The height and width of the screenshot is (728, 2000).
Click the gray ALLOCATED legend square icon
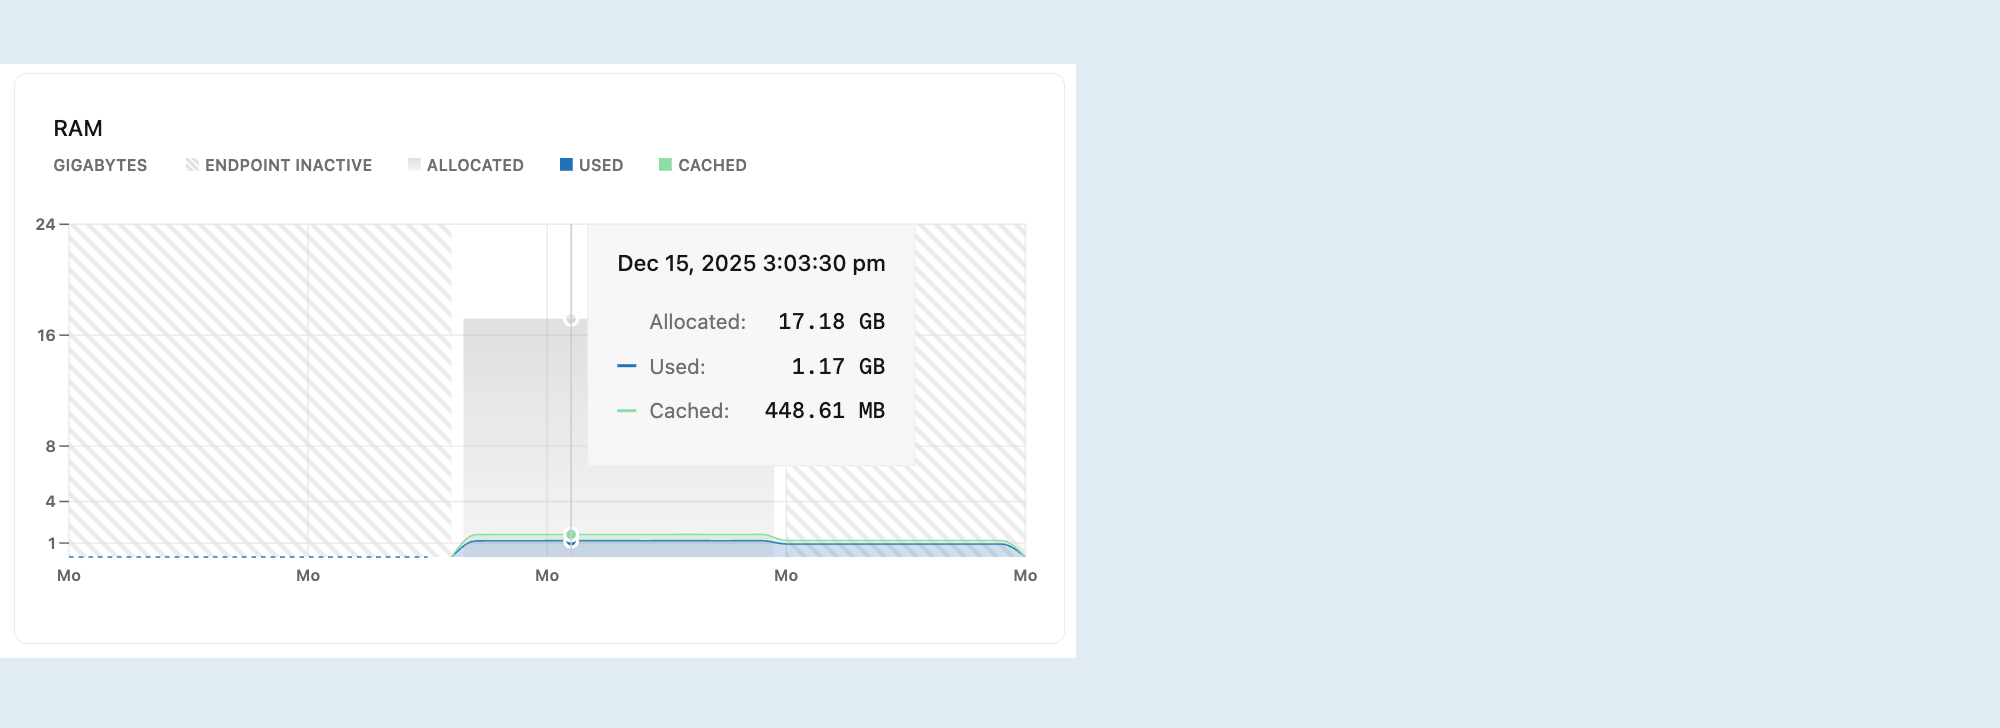click(x=413, y=165)
